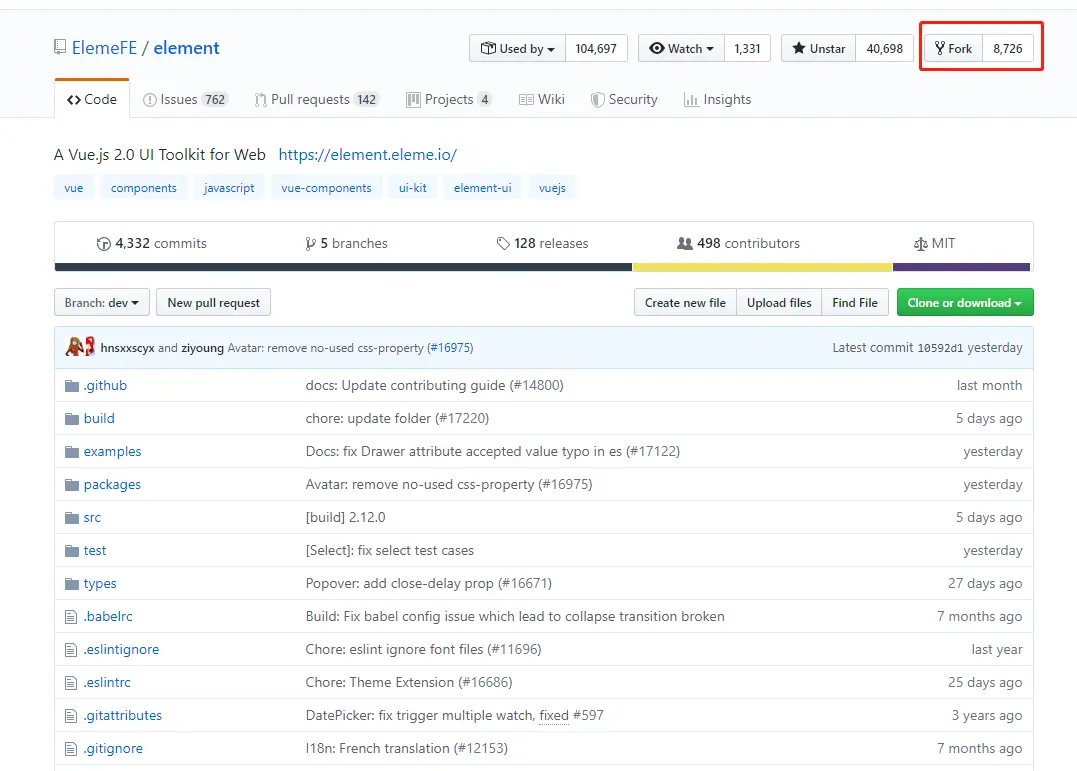Image resolution: width=1077 pixels, height=771 pixels.
Task: Open the https://element.eleme.io/ link
Action: click(367, 155)
